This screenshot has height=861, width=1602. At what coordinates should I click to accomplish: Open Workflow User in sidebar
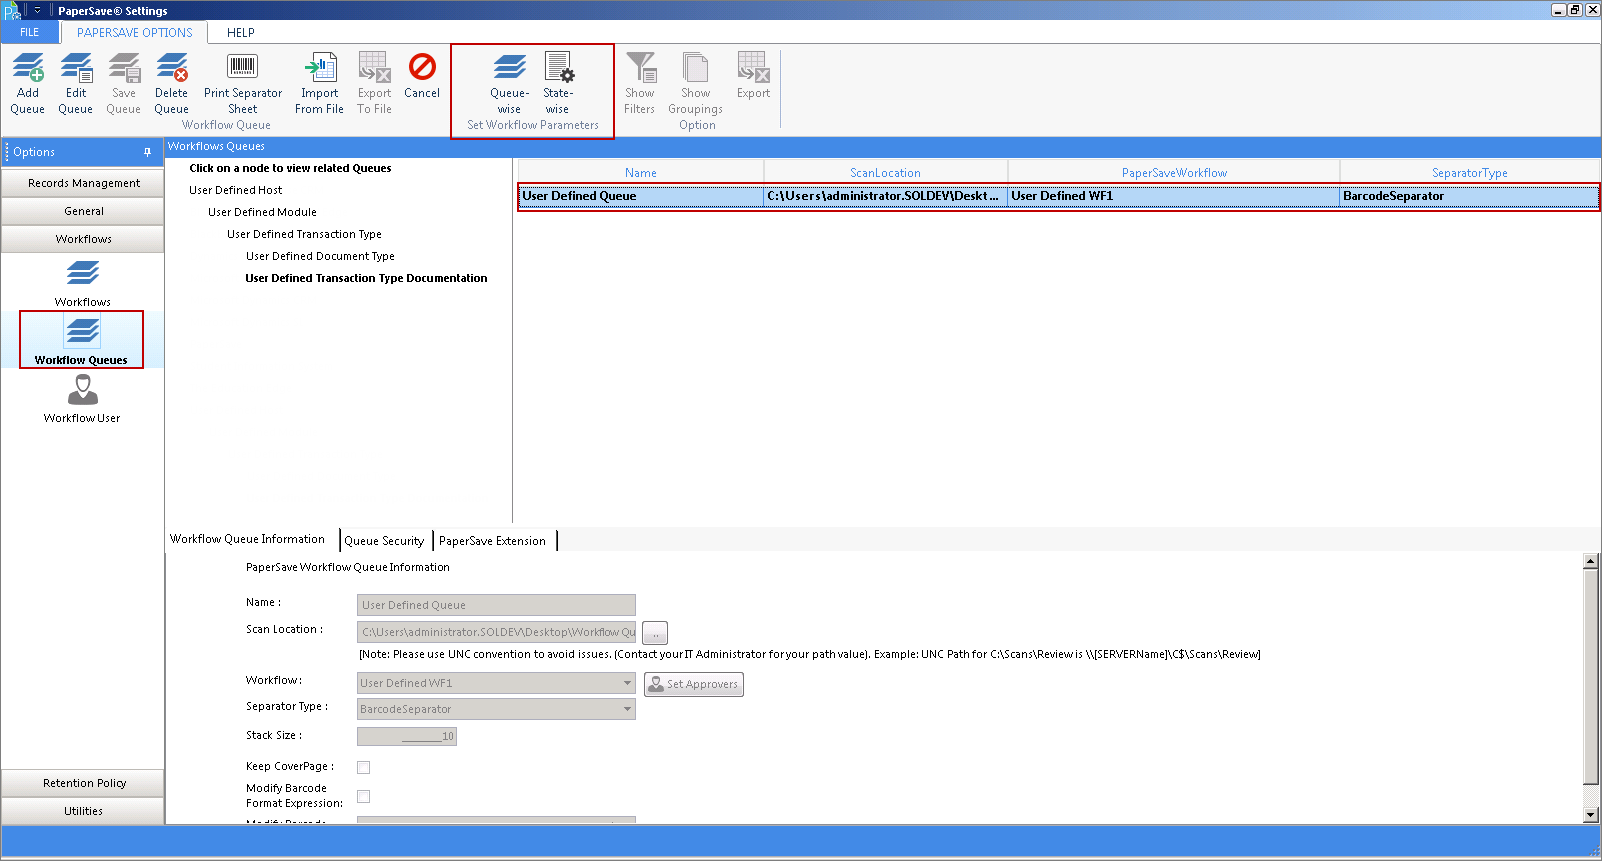pyautogui.click(x=82, y=399)
